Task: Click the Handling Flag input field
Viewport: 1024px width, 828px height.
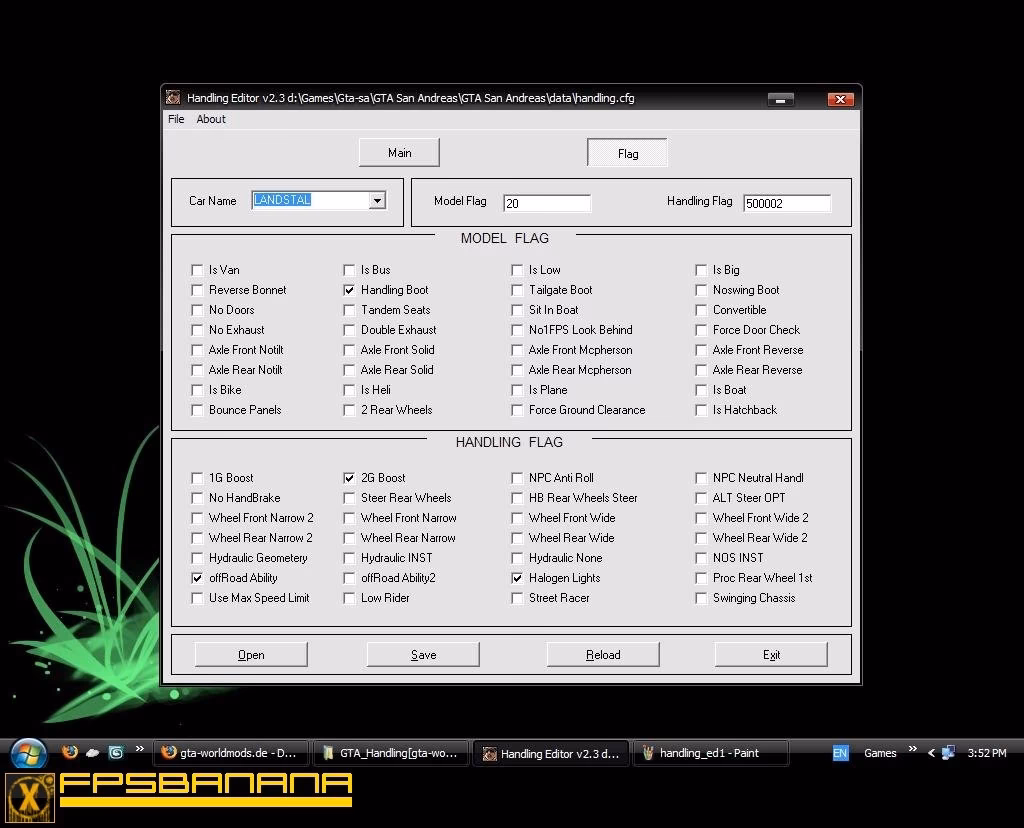Action: tap(786, 203)
